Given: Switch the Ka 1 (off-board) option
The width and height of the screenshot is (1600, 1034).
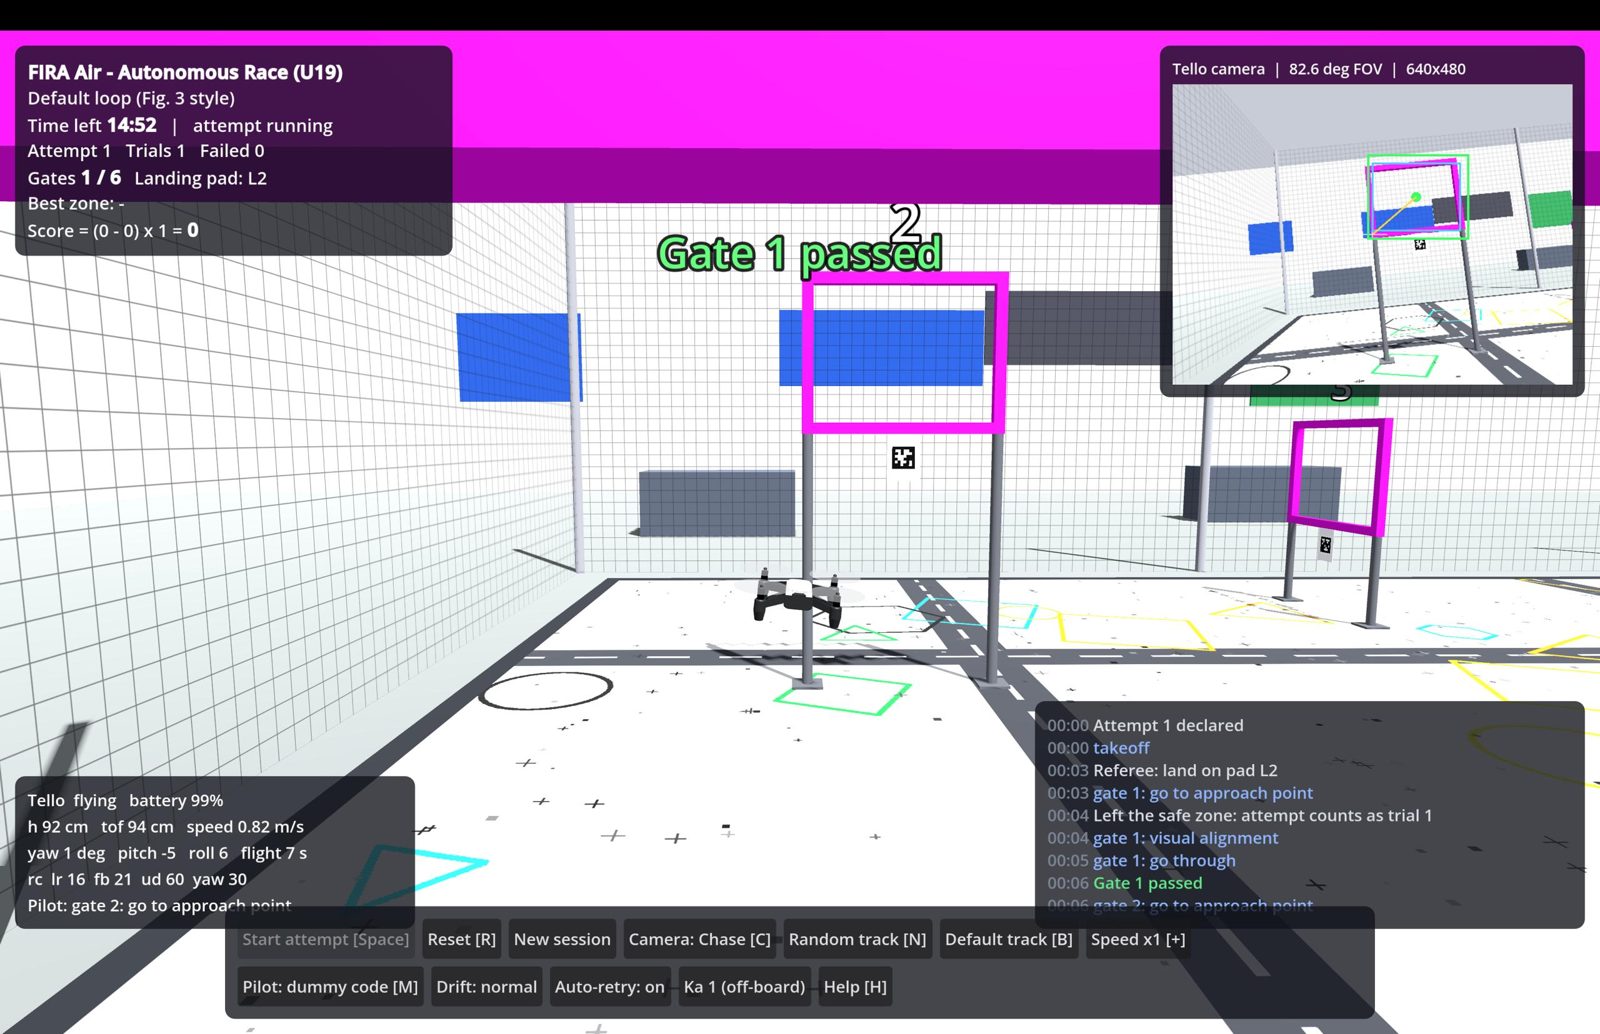Looking at the screenshot, I should coord(744,987).
